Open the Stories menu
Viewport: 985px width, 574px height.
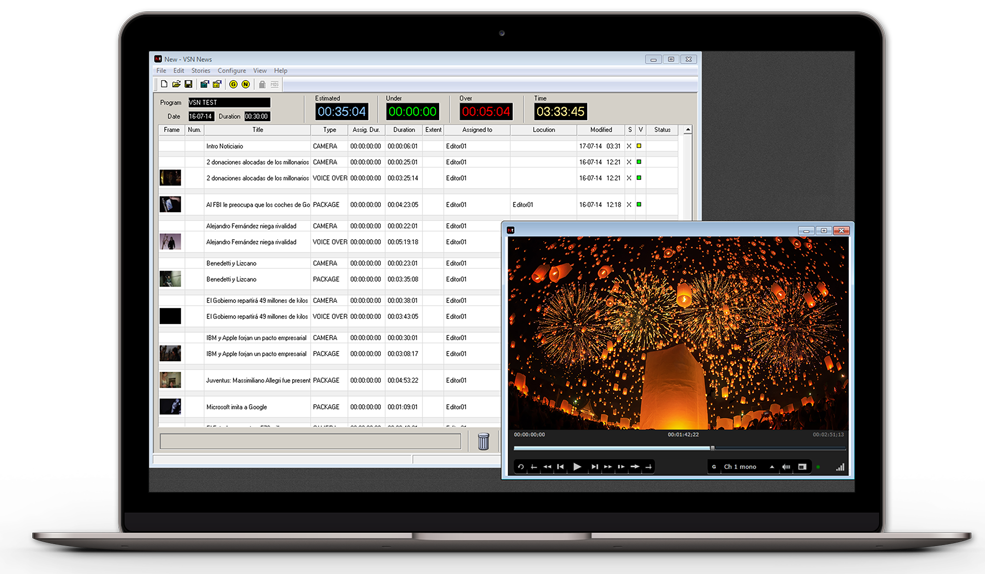point(201,70)
